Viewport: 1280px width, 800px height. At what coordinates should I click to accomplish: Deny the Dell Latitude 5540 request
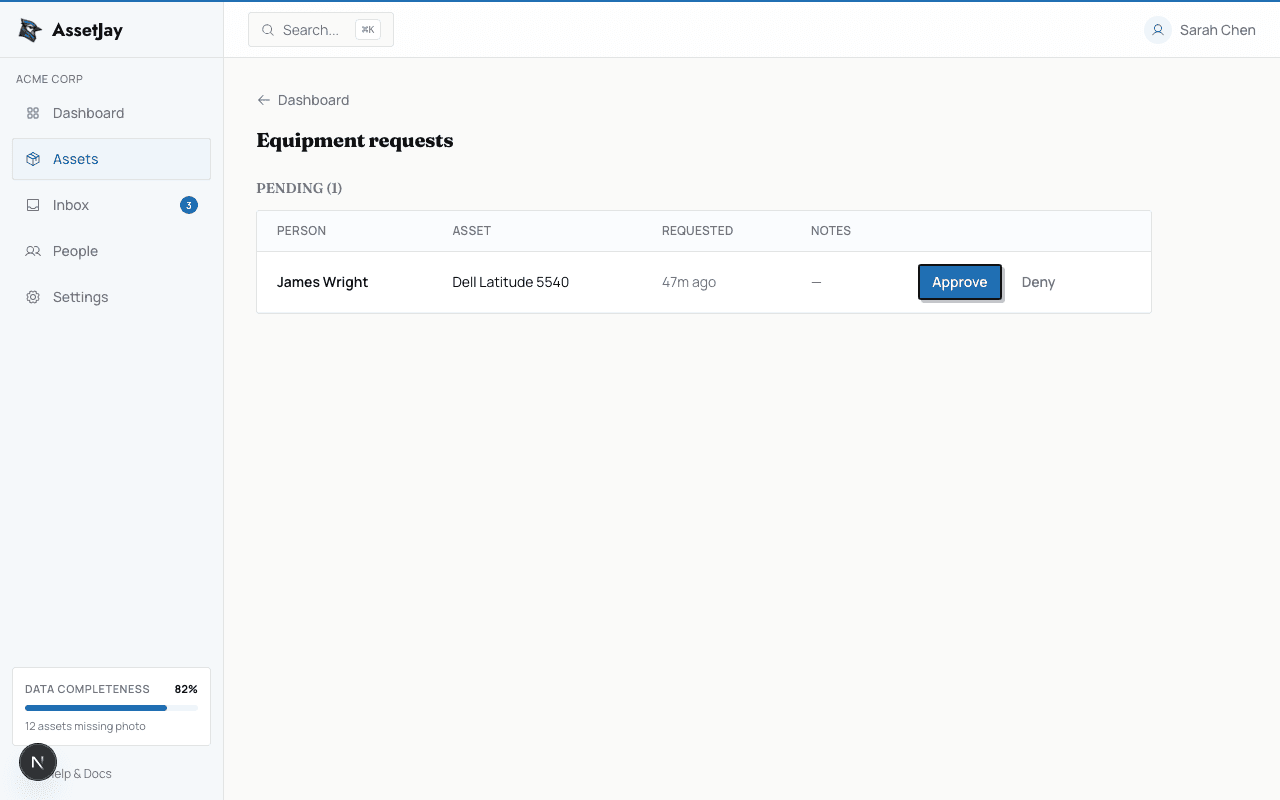coord(1038,282)
